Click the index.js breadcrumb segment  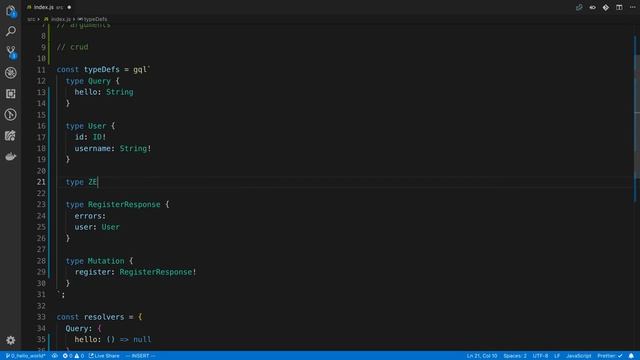point(57,19)
